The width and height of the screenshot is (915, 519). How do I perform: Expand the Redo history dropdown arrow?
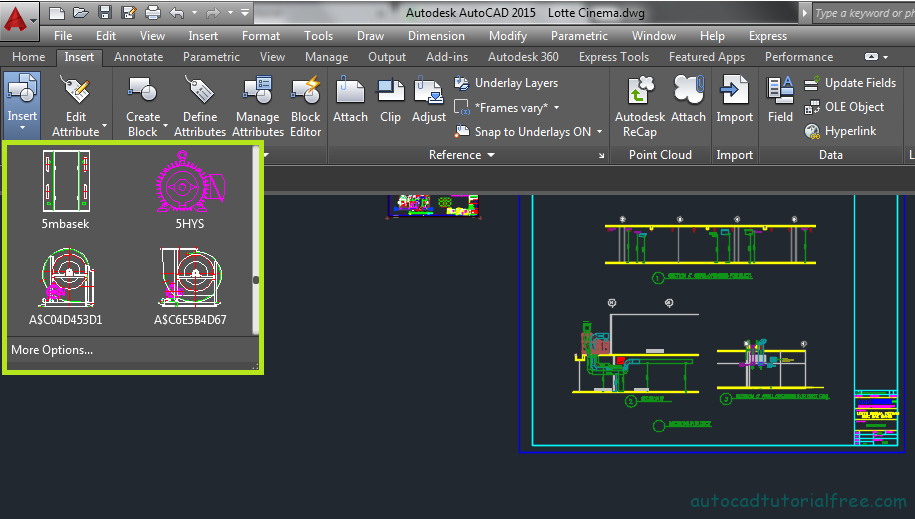pos(230,12)
